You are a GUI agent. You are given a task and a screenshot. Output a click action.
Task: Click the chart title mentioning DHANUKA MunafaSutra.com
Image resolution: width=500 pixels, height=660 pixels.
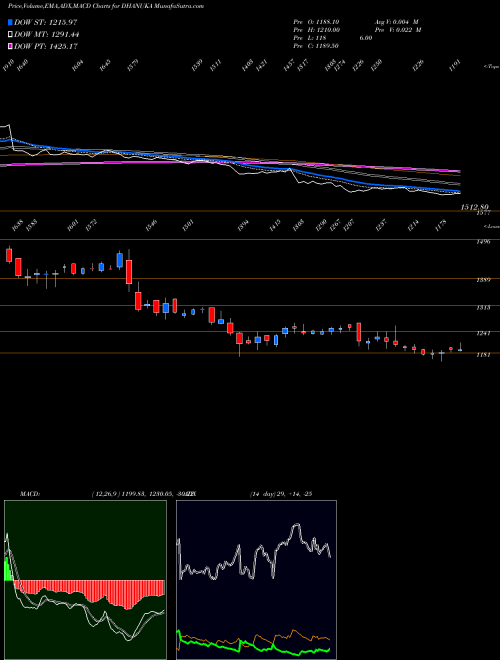point(106,7)
